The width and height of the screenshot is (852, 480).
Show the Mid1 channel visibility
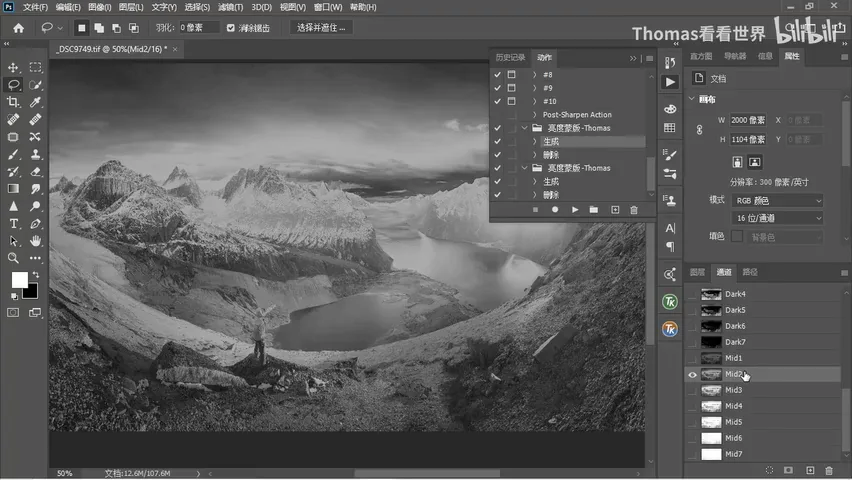click(x=692, y=358)
